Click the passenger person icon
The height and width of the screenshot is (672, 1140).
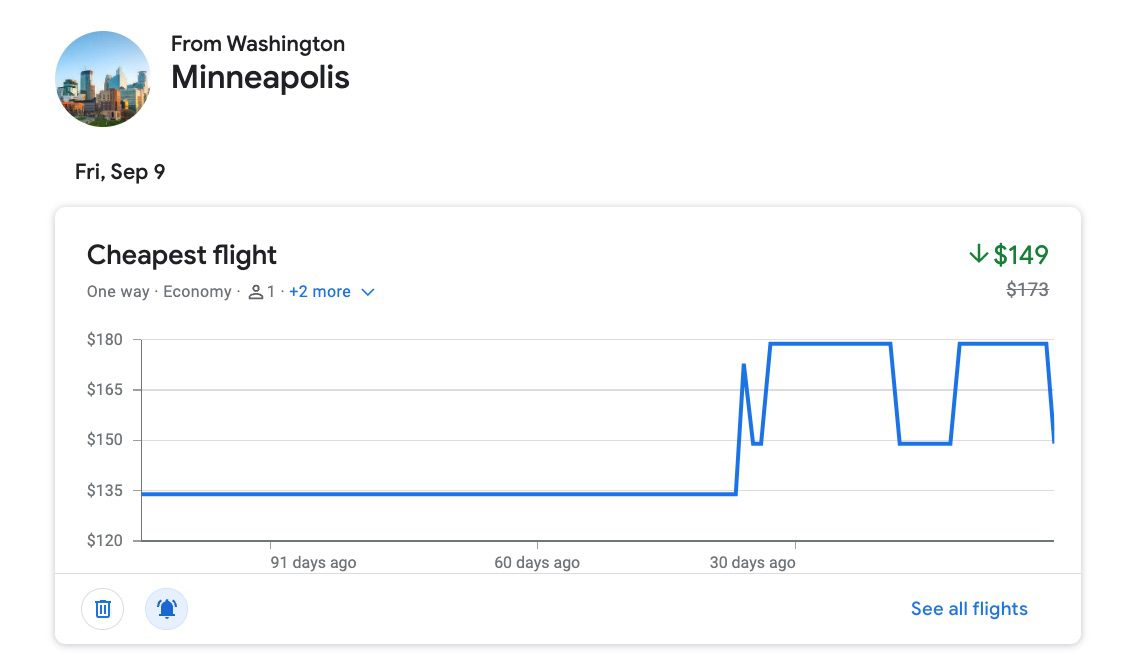coord(253,292)
